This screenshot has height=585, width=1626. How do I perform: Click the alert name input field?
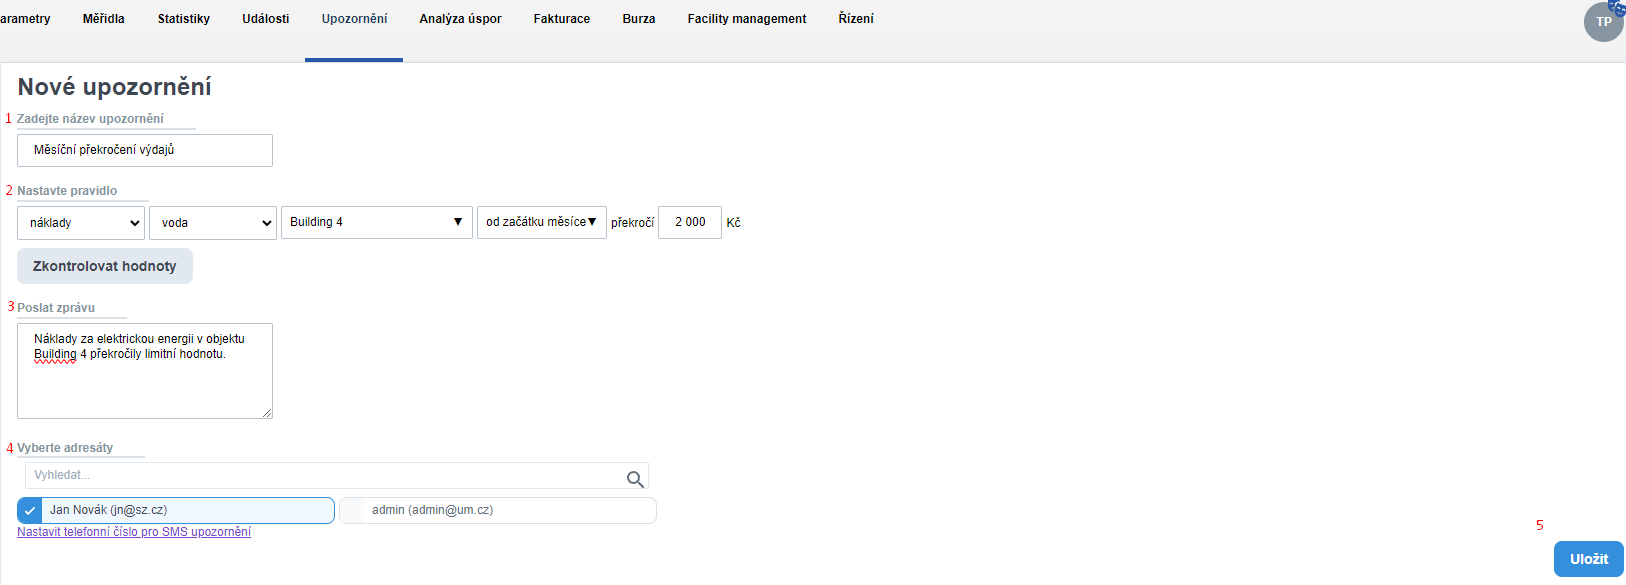(x=145, y=150)
